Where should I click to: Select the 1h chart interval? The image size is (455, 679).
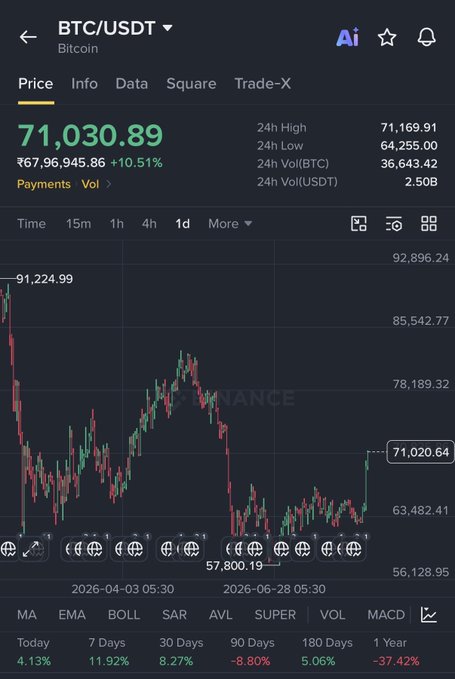(x=116, y=224)
